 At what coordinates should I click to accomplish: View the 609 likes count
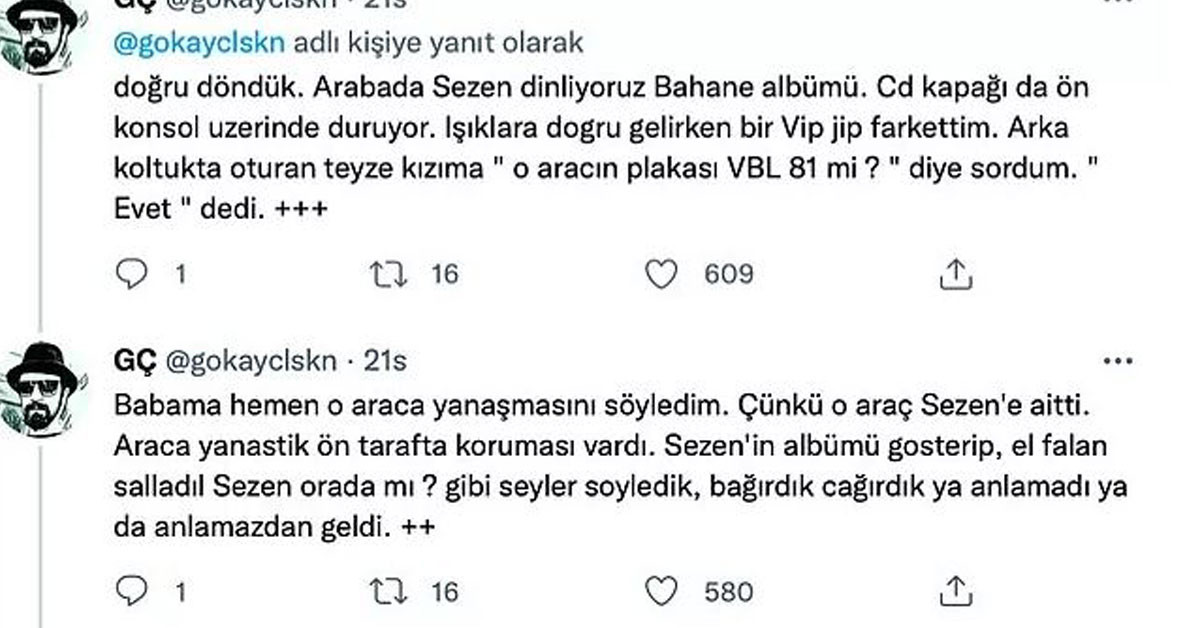coord(728,273)
